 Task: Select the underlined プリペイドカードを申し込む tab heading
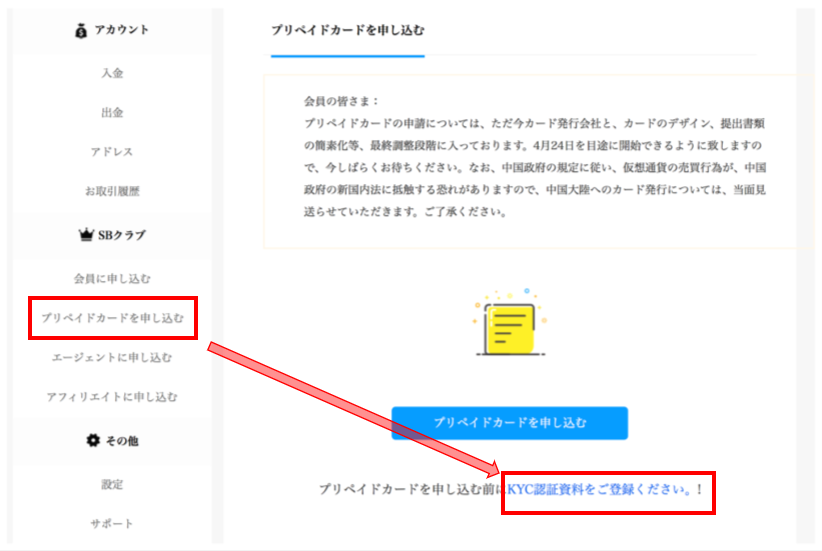[347, 30]
